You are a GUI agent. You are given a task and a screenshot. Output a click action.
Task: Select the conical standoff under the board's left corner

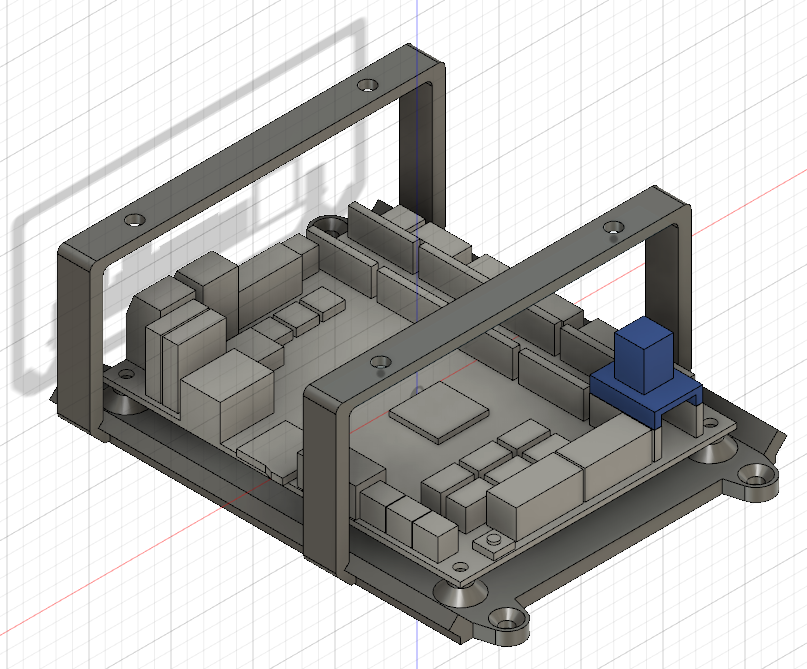pos(125,403)
